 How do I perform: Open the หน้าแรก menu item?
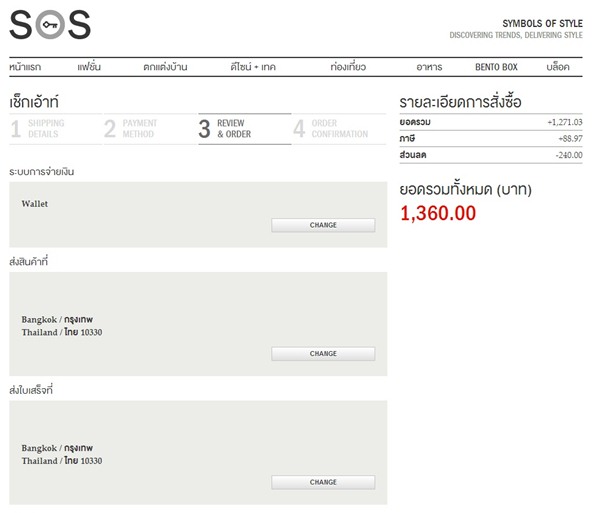(x=25, y=67)
